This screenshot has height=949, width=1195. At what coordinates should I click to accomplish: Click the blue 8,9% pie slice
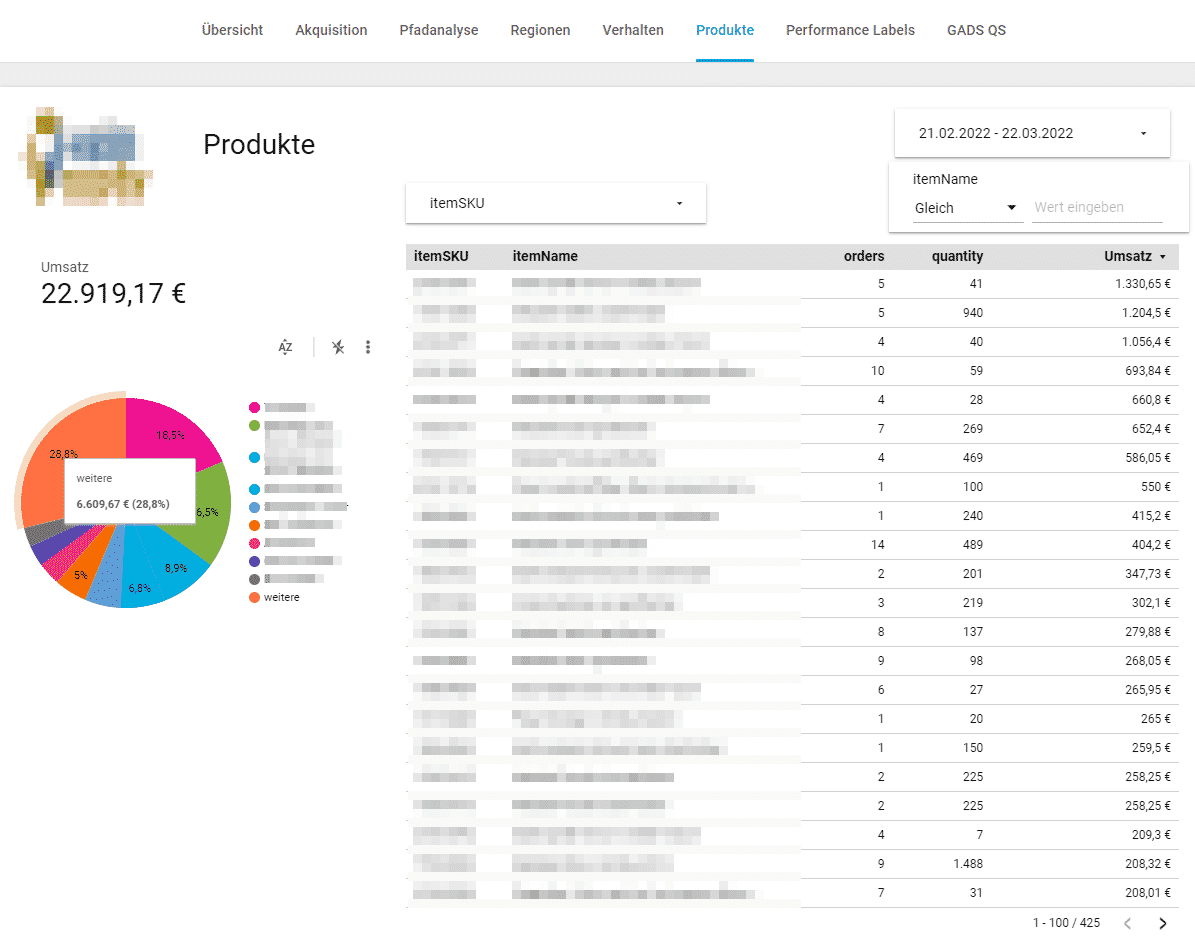(x=174, y=566)
